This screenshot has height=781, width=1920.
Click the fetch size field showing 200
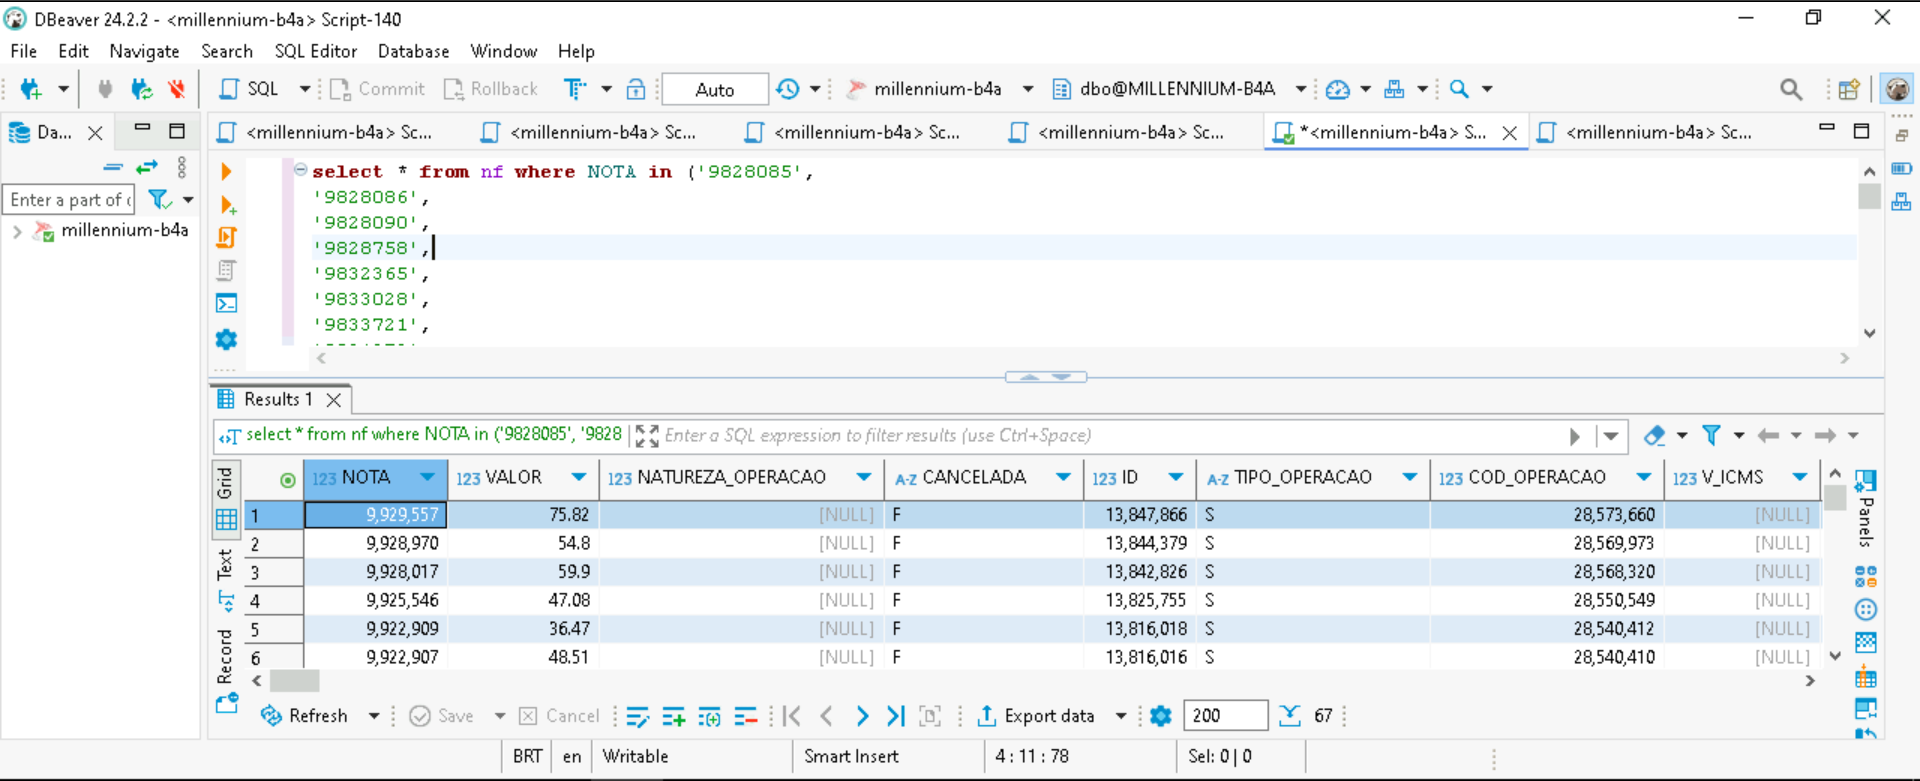[x=1225, y=716]
